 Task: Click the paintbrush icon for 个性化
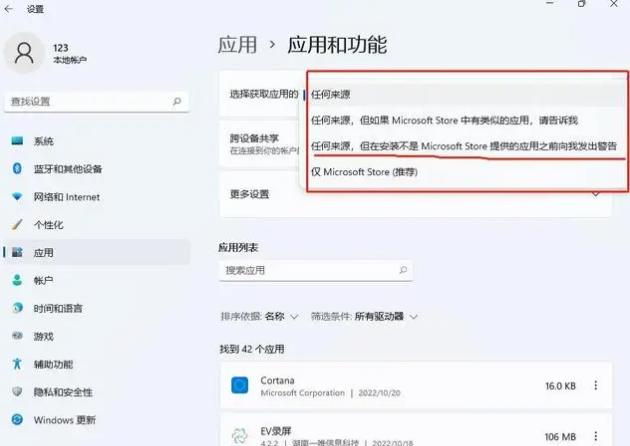coord(17,225)
